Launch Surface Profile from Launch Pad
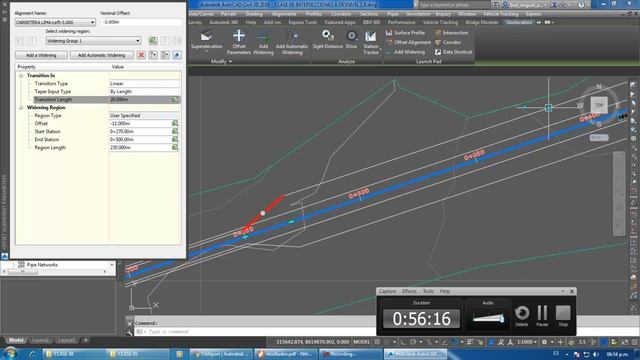Image resolution: width=640 pixels, height=360 pixels. 405,33
